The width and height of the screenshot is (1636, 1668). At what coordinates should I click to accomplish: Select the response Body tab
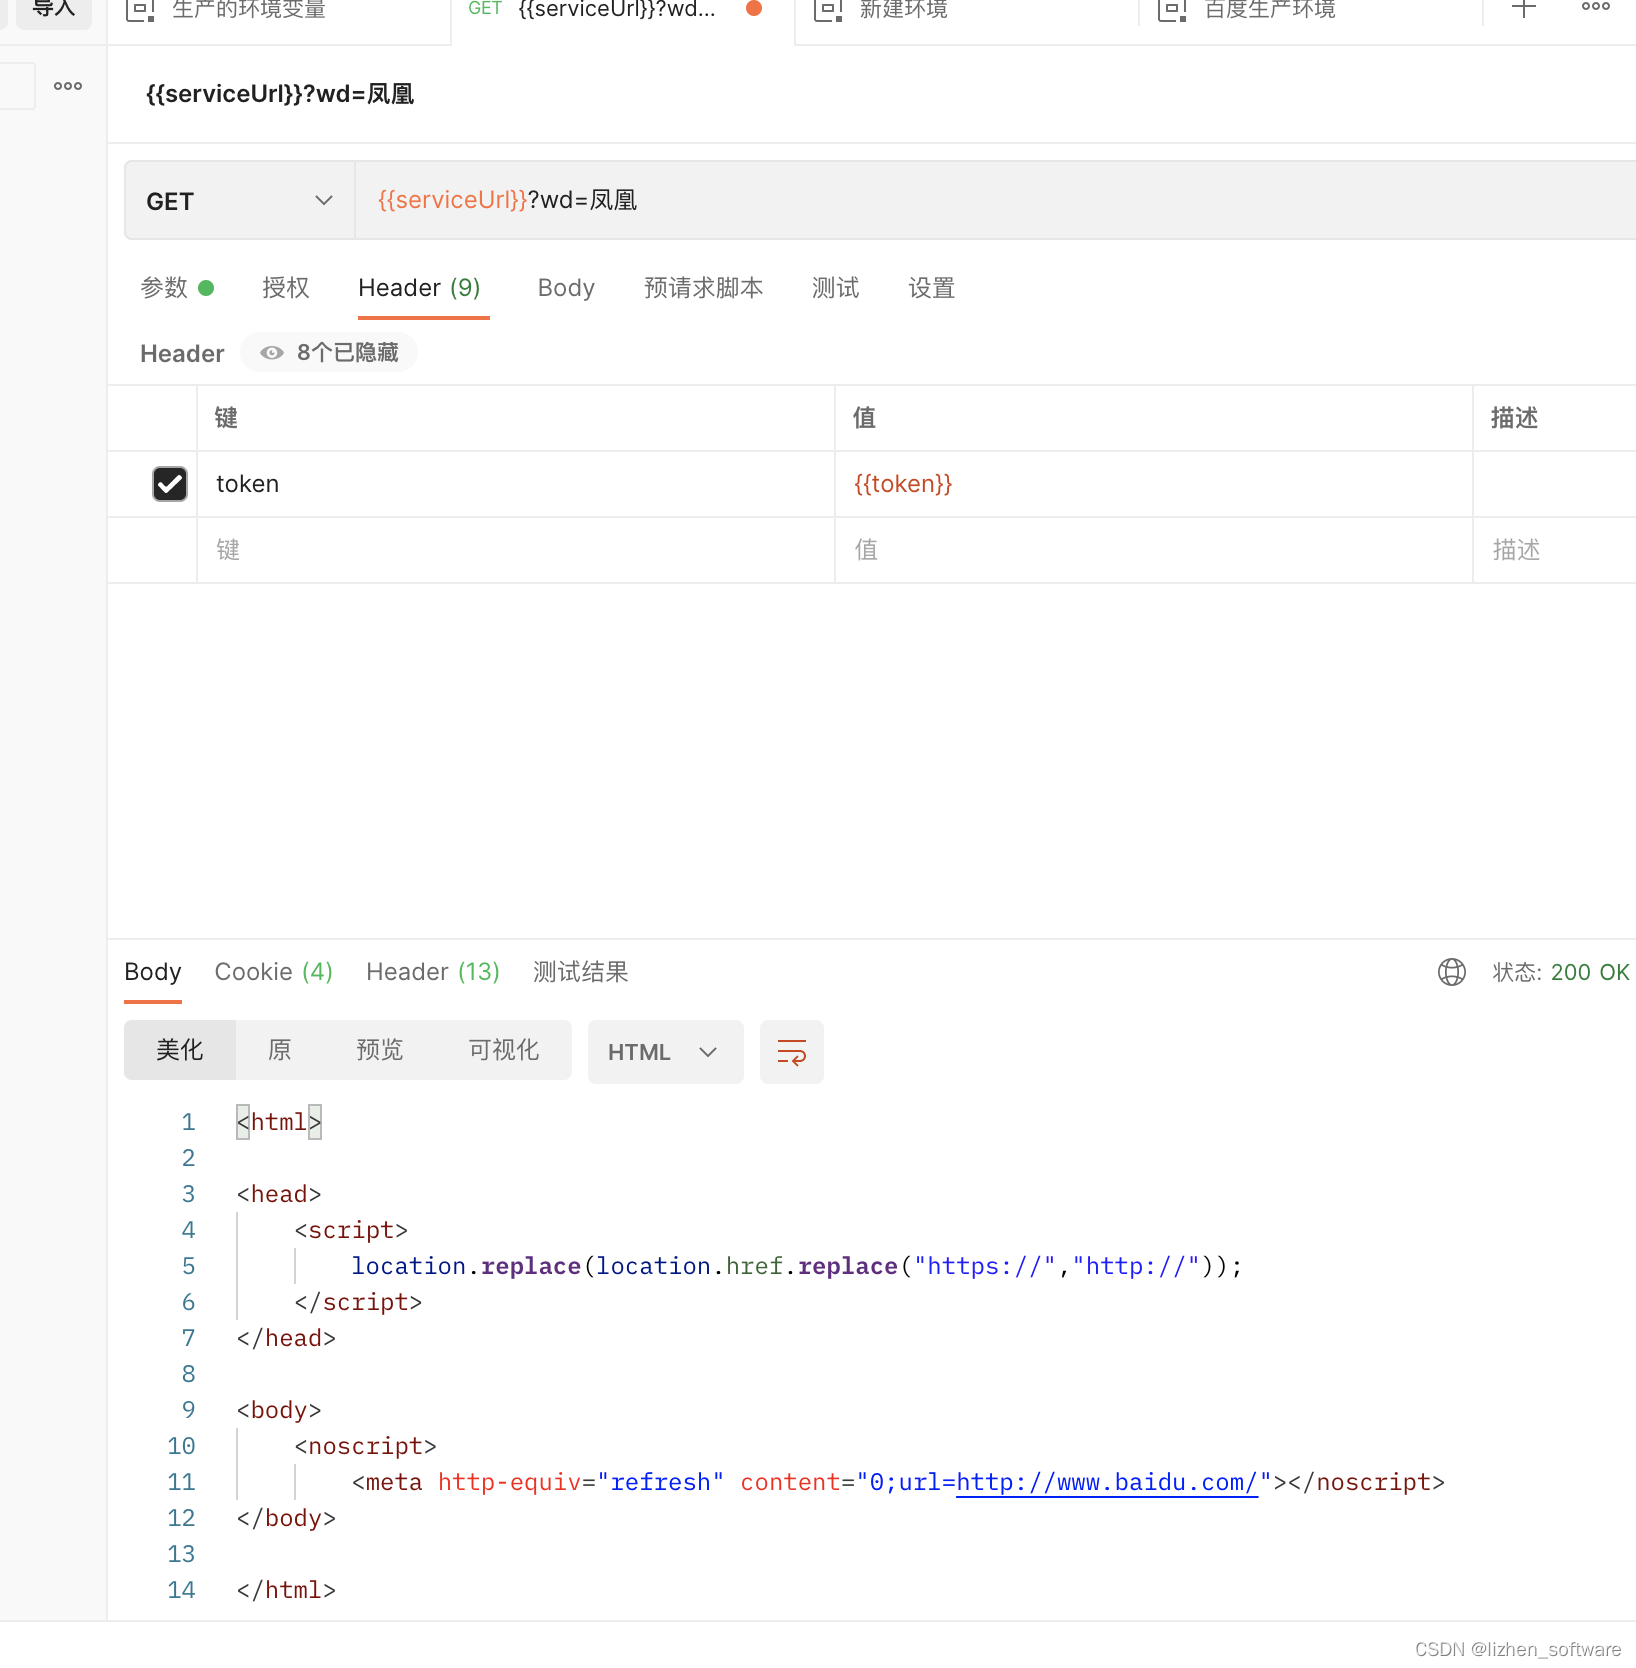click(153, 972)
